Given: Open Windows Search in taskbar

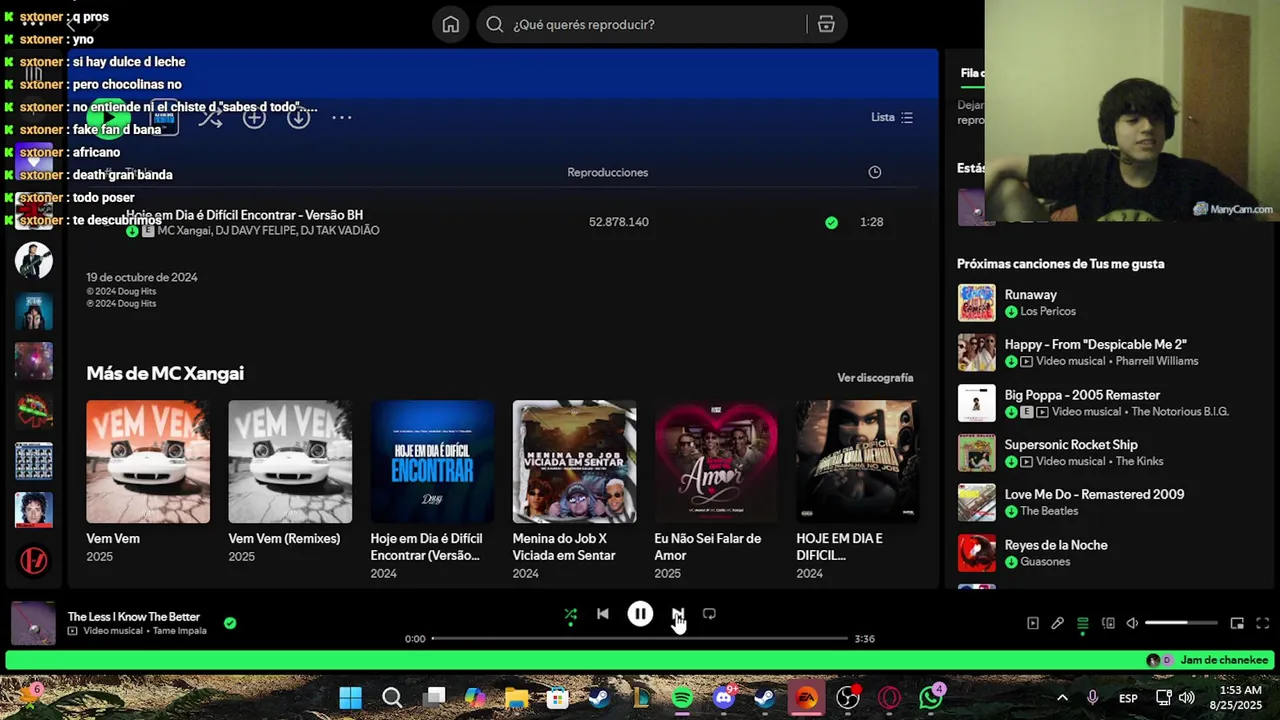Looking at the screenshot, I should (x=392, y=698).
